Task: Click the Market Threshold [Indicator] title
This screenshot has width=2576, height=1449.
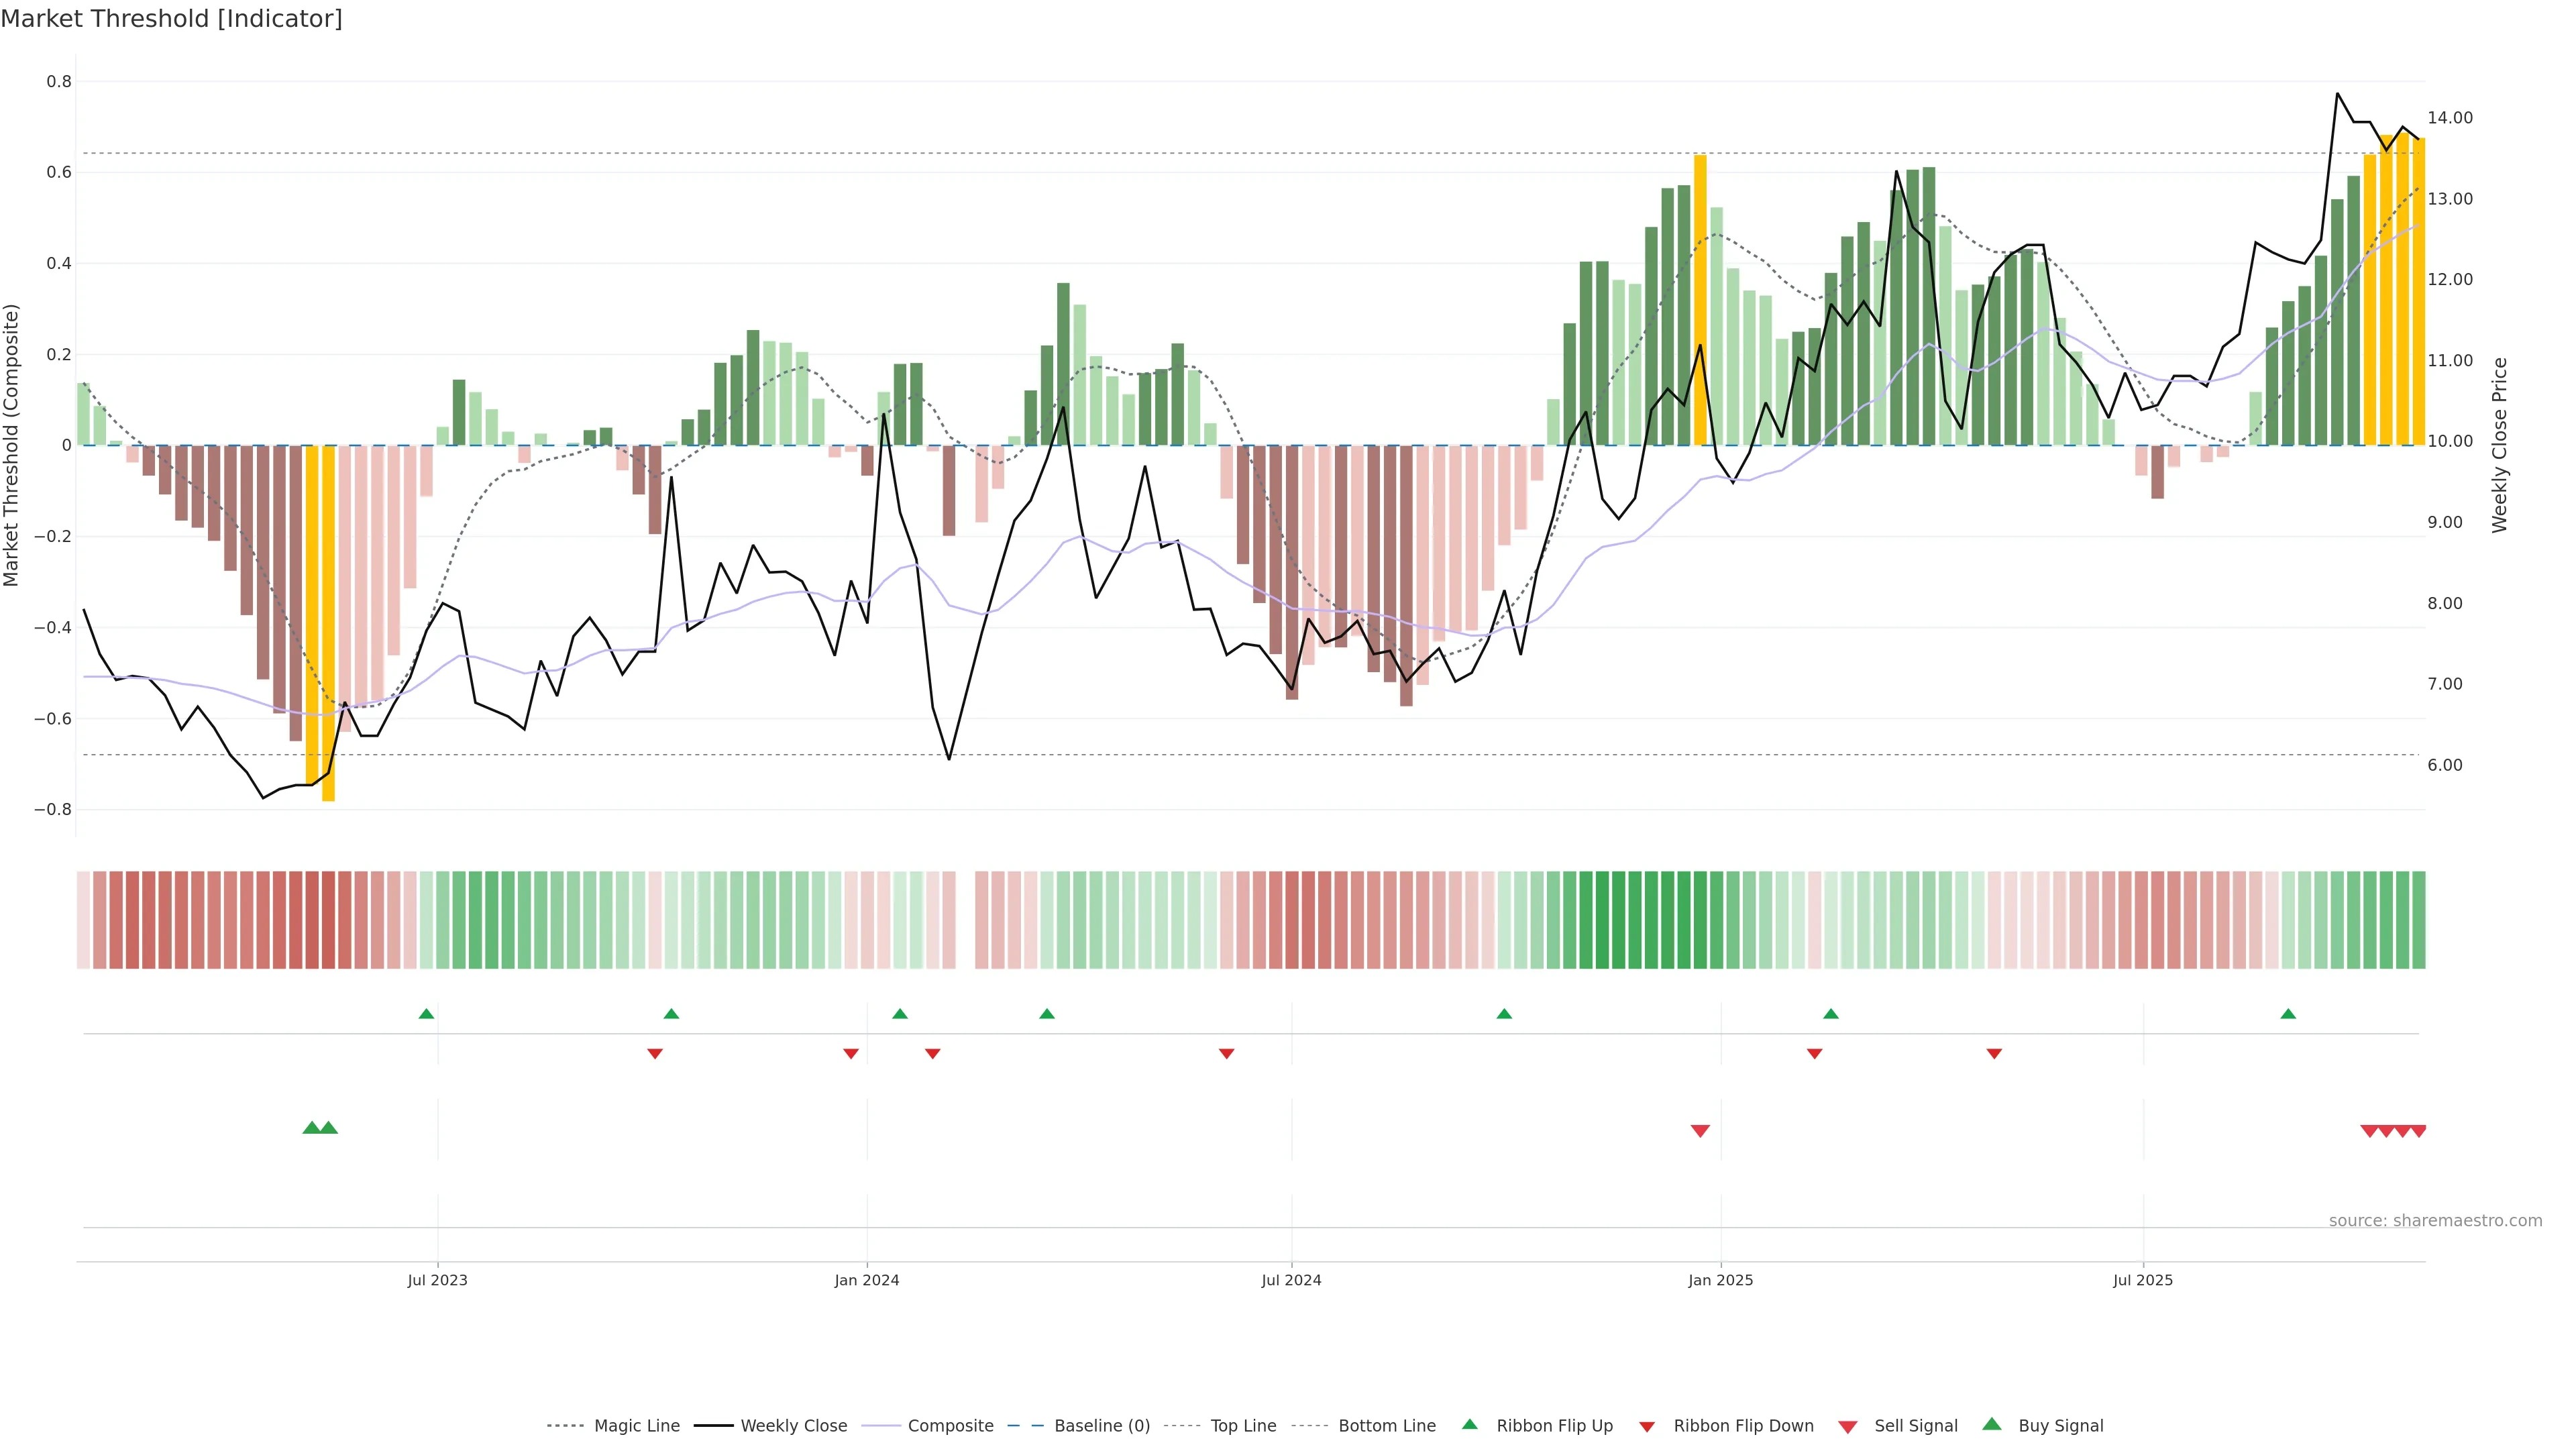Action: (x=171, y=19)
